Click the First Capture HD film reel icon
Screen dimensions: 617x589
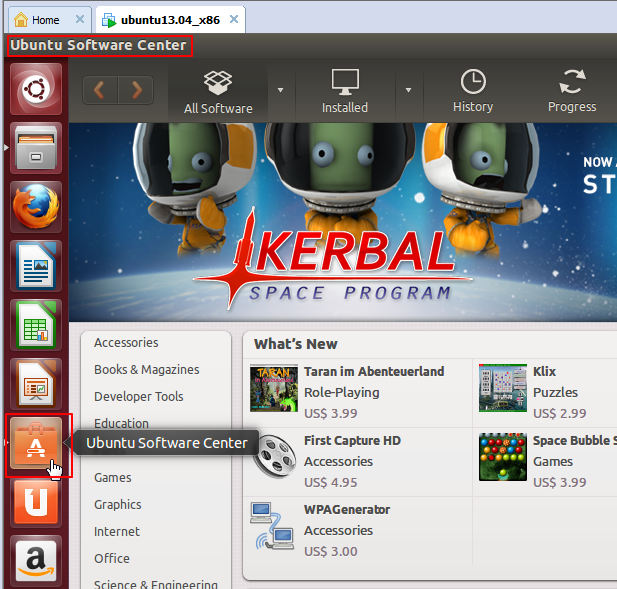pyautogui.click(x=274, y=456)
